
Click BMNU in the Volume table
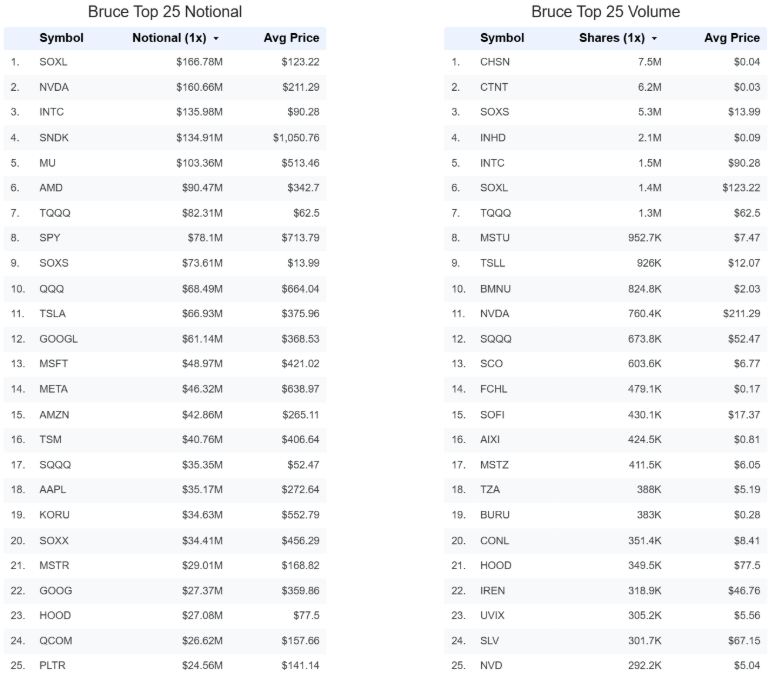(x=495, y=289)
